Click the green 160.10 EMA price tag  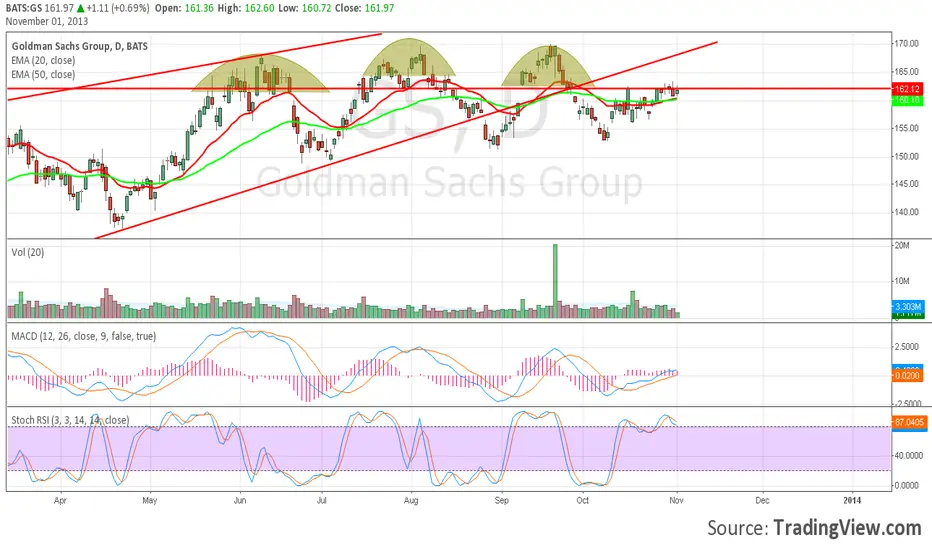pos(907,100)
